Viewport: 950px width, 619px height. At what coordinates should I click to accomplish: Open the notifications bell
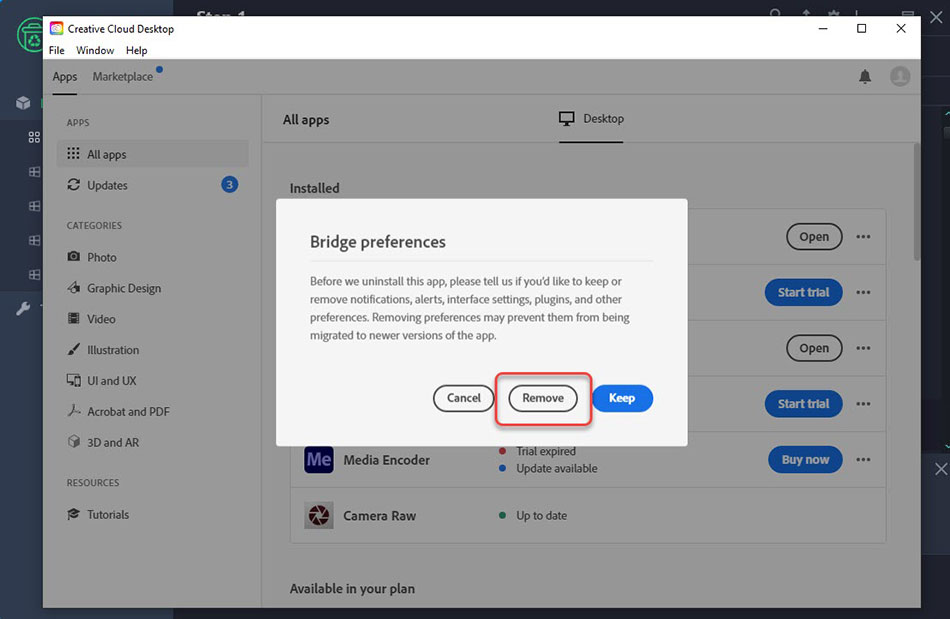pyautogui.click(x=865, y=76)
